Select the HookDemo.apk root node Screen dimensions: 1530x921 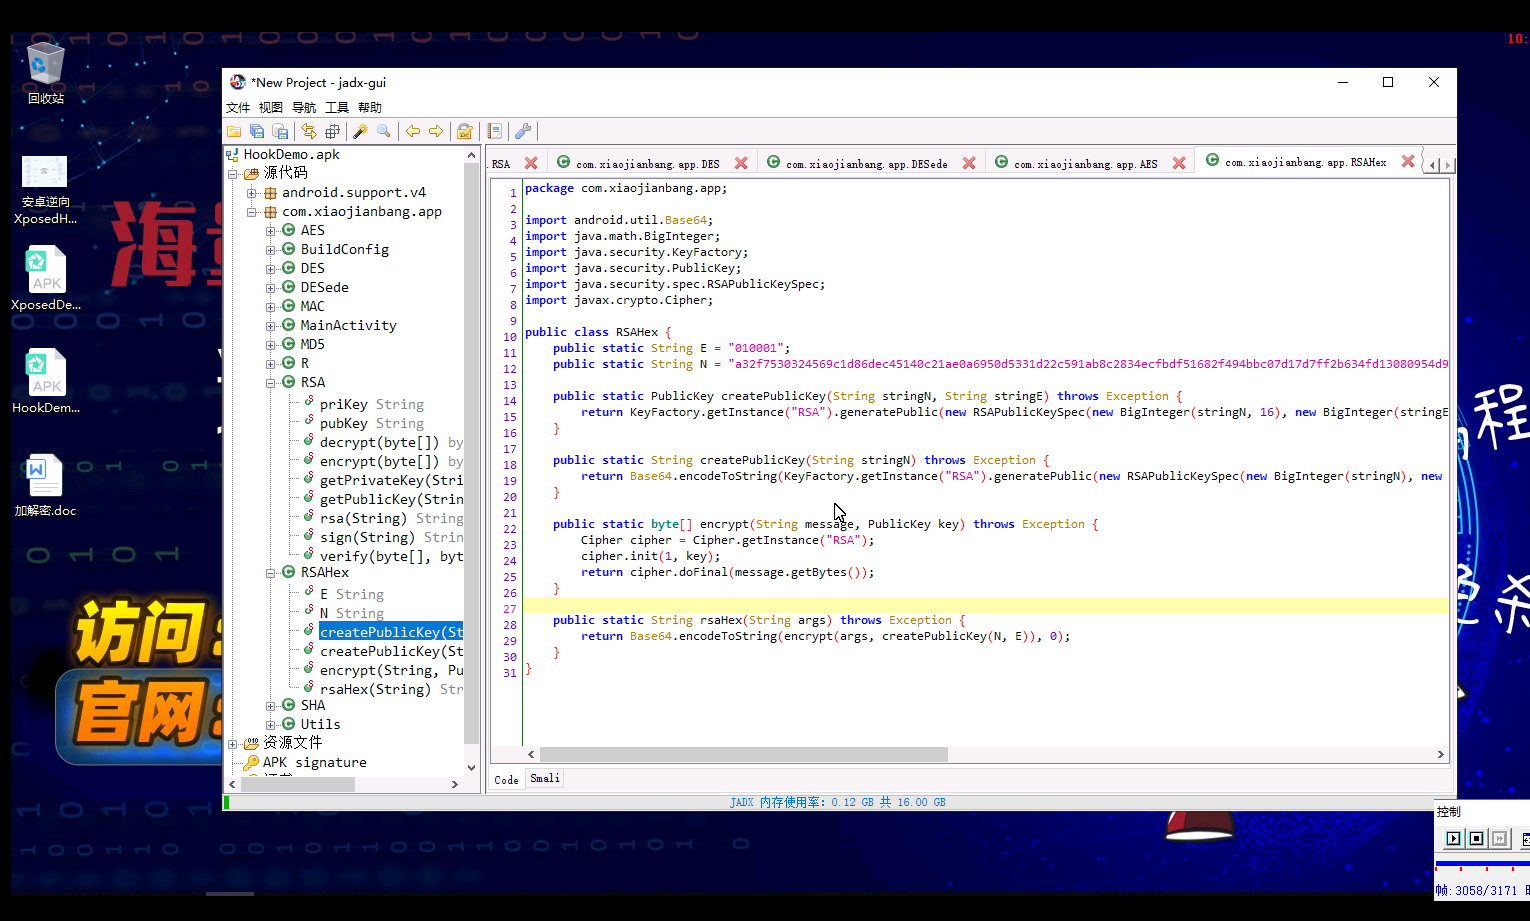(291, 154)
